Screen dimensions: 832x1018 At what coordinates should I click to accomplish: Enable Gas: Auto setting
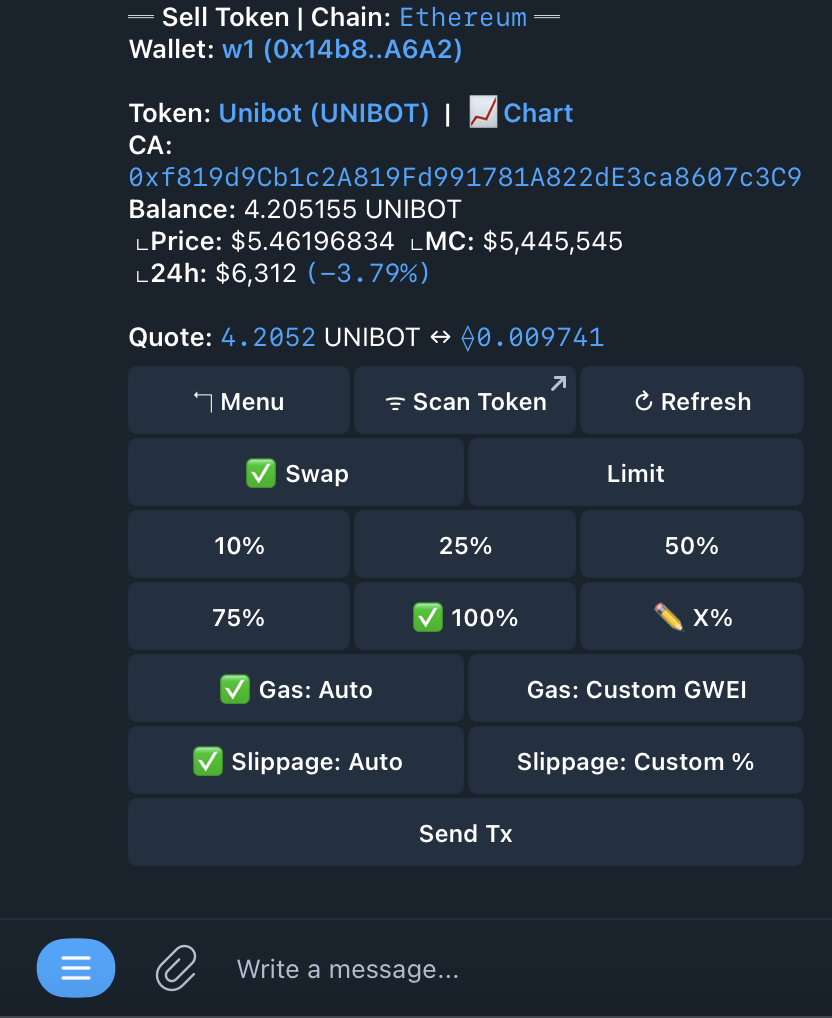pos(296,689)
